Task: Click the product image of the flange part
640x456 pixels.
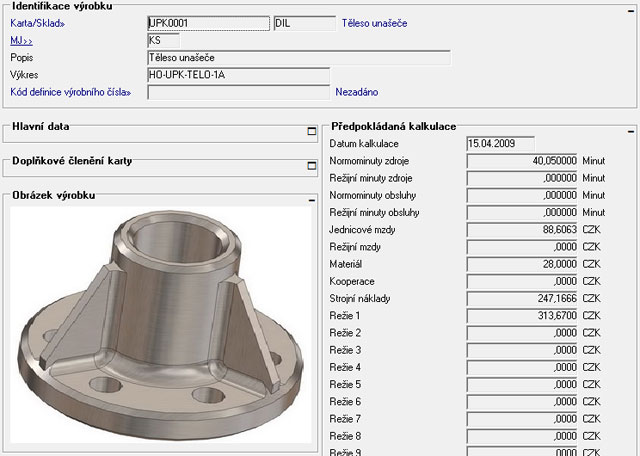Action: pos(161,325)
